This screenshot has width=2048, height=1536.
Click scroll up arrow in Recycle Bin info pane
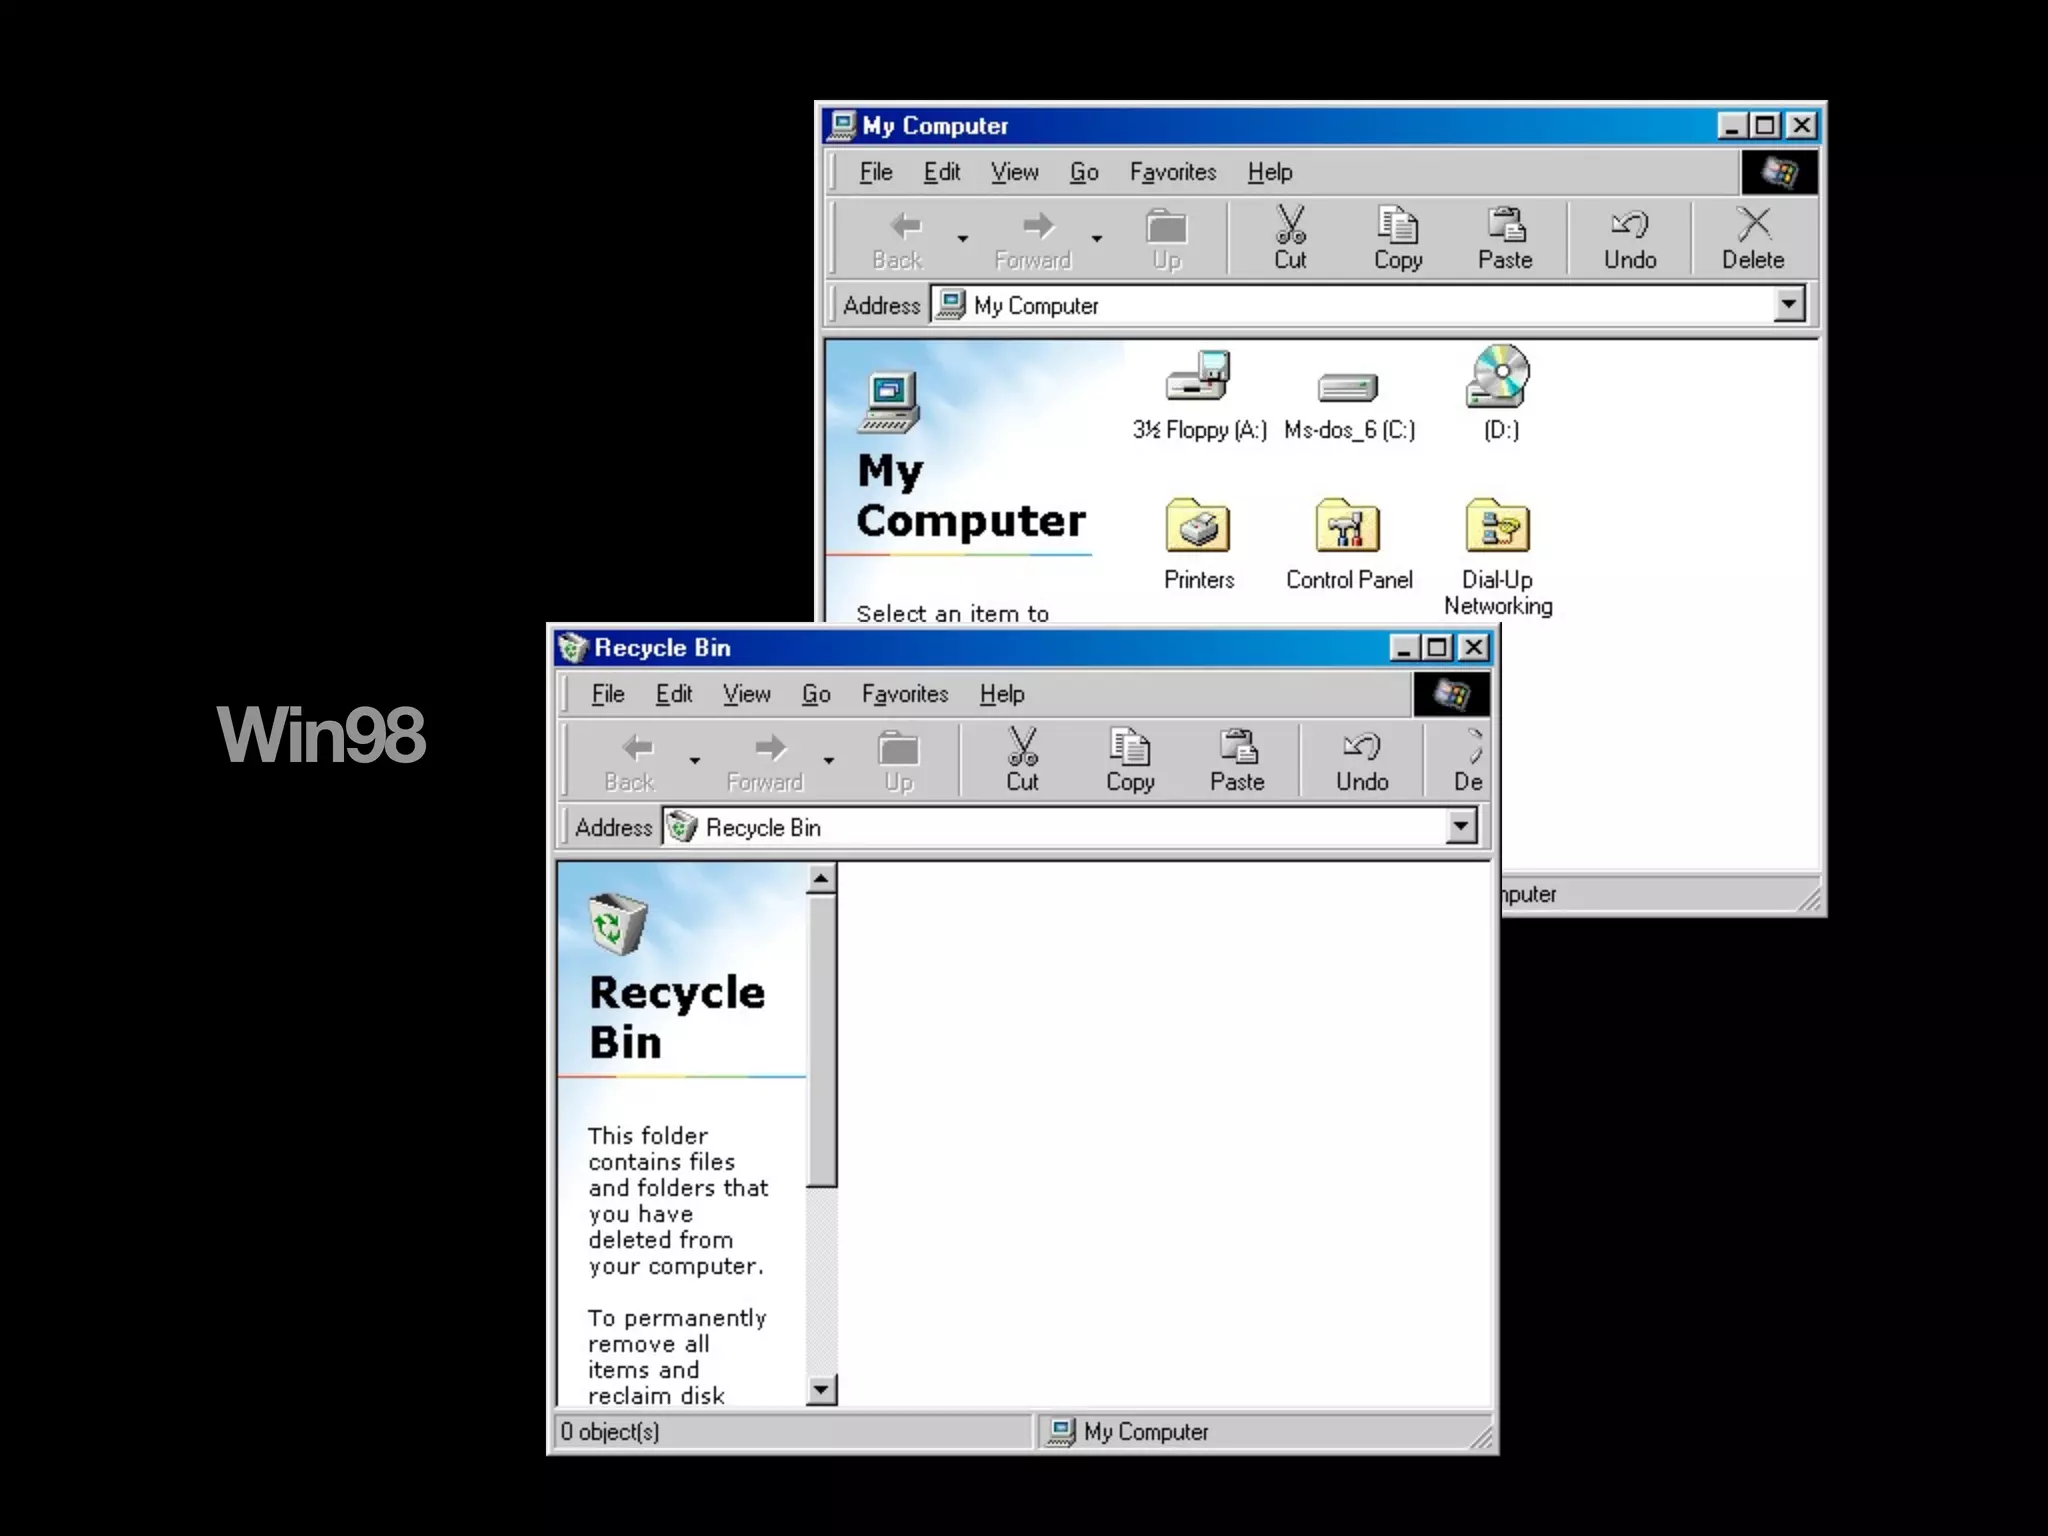(821, 879)
